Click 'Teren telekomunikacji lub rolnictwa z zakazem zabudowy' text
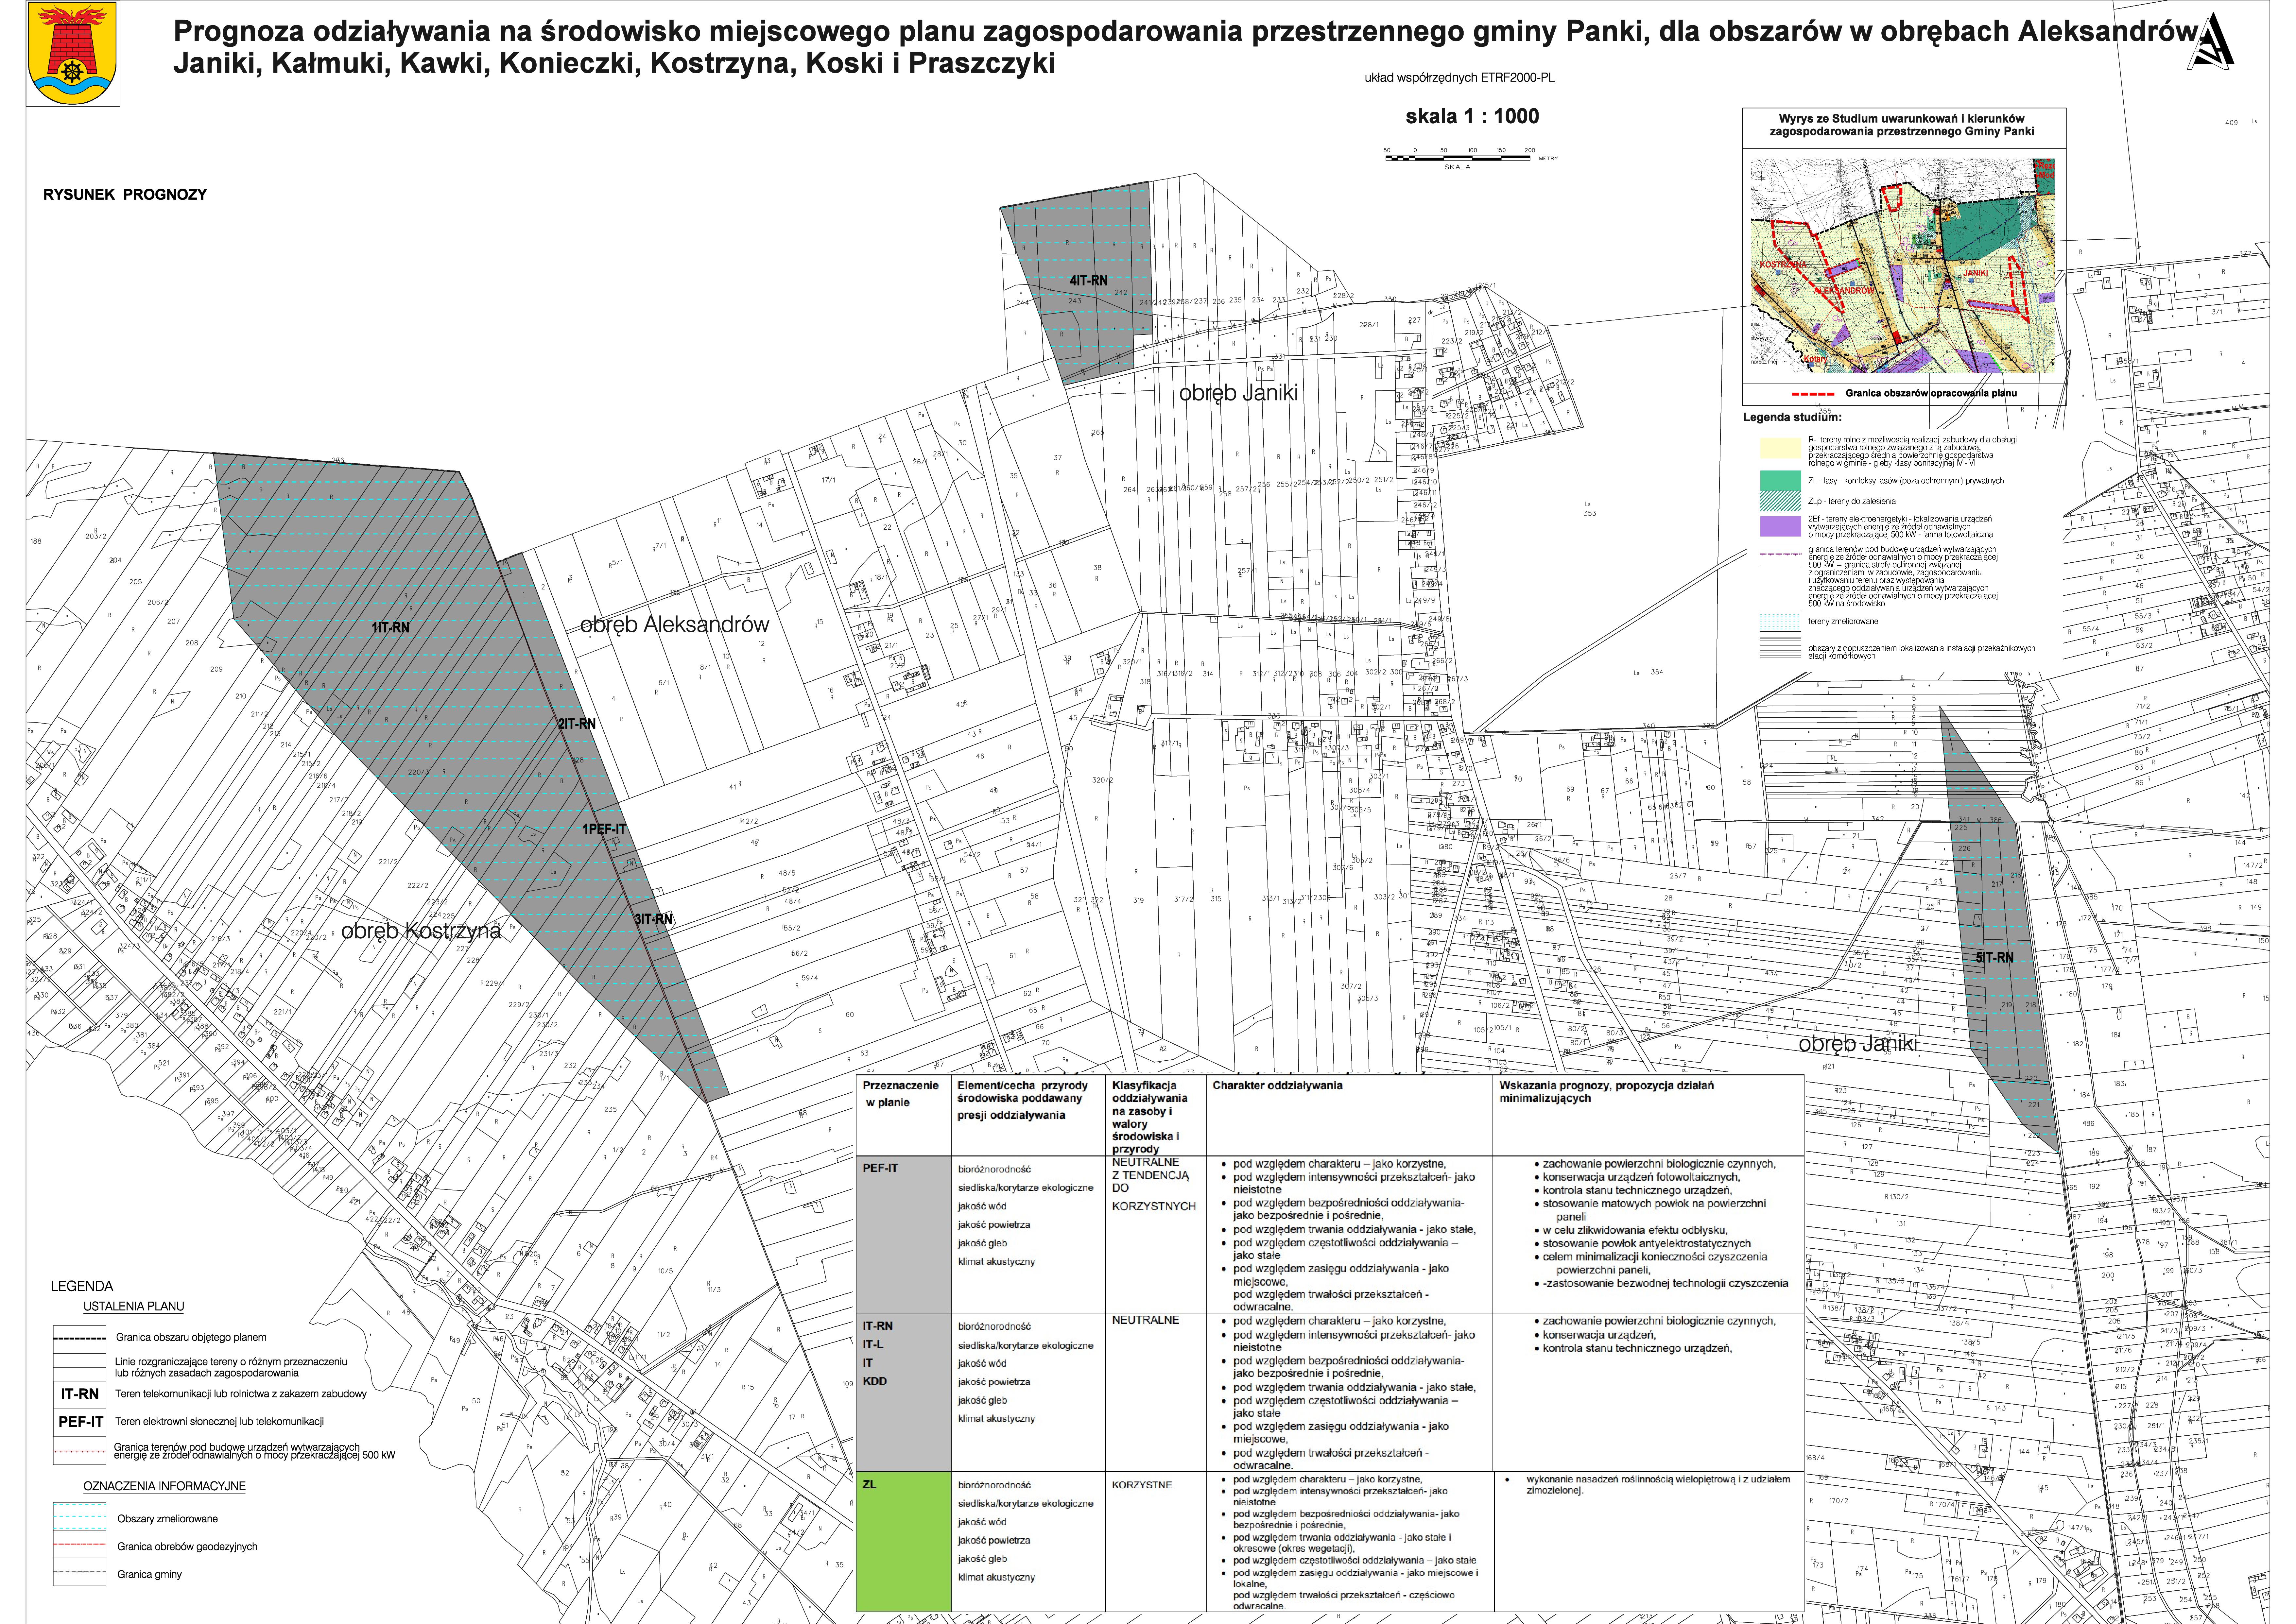The image size is (2296, 1624). (x=241, y=1394)
